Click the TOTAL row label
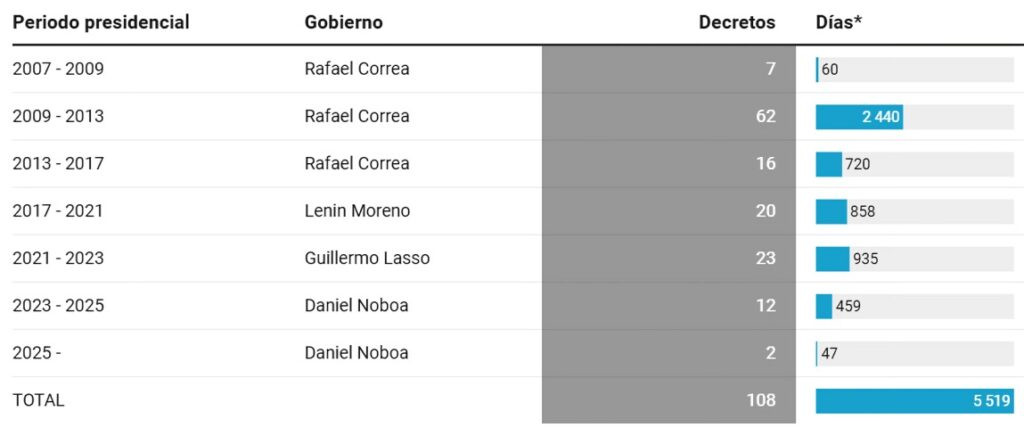This screenshot has height=436, width=1024. tap(38, 400)
